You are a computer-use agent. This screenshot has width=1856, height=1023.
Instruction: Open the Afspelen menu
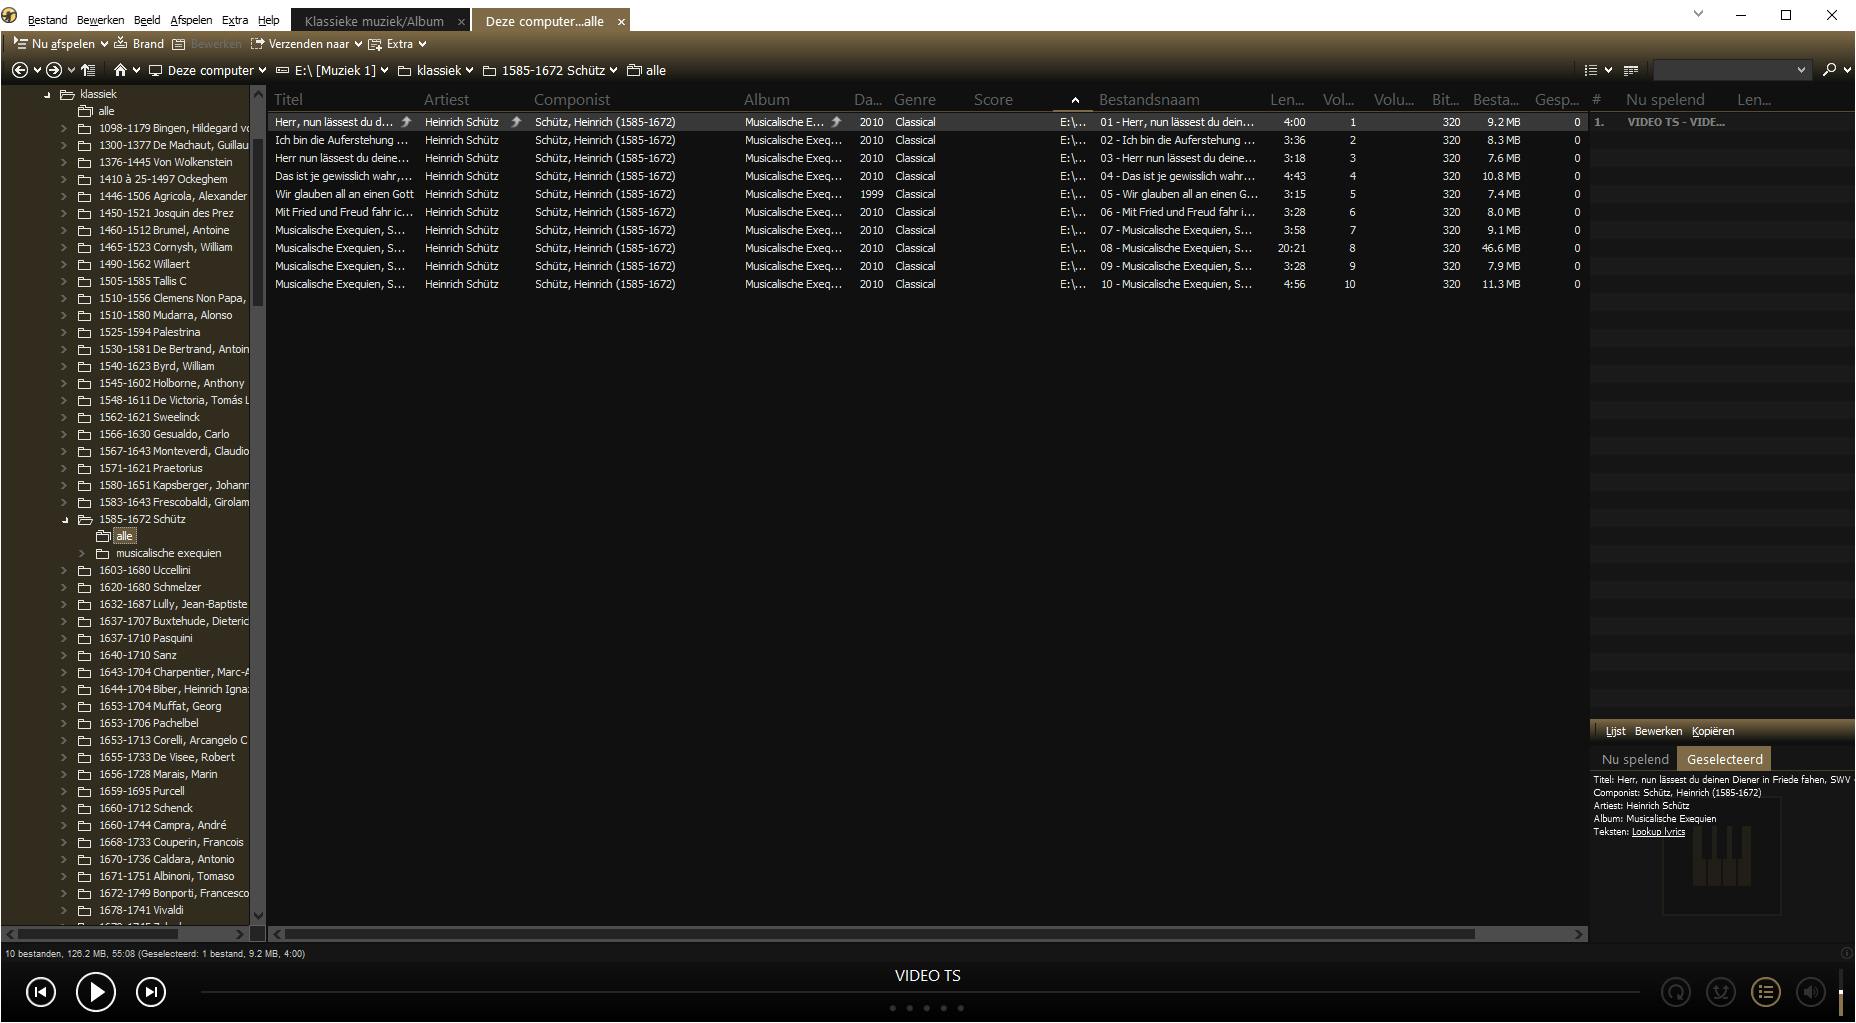(191, 20)
